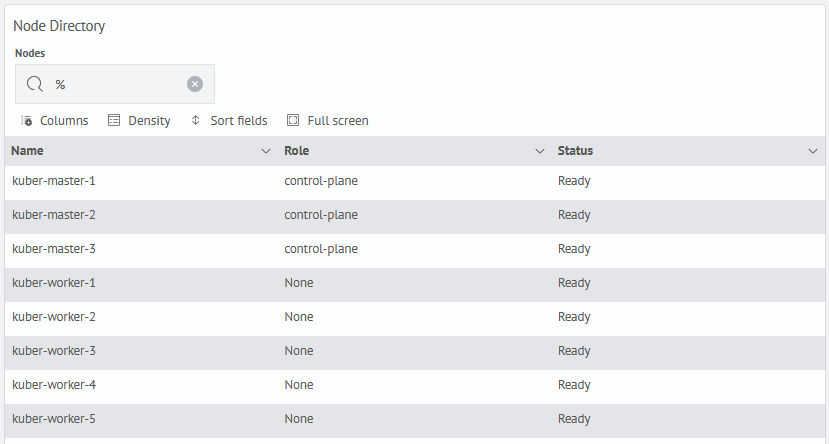Viewport: 829px width, 444px height.
Task: Click the Sort fields arrows icon
Action: coord(196,121)
